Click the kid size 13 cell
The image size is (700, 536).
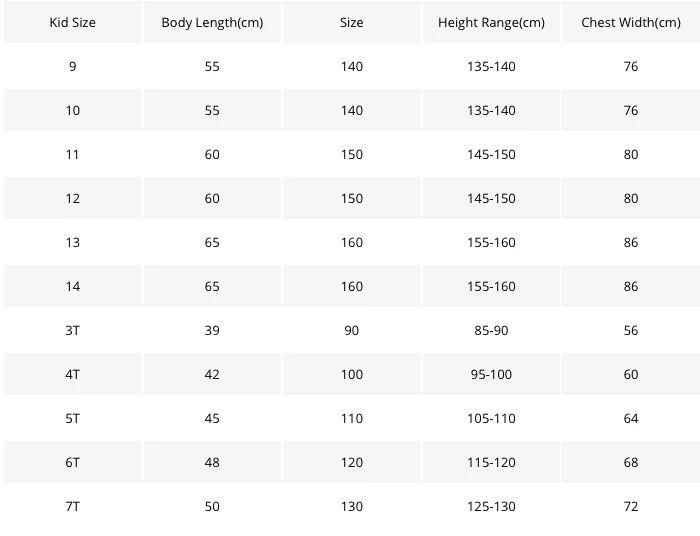(x=72, y=242)
